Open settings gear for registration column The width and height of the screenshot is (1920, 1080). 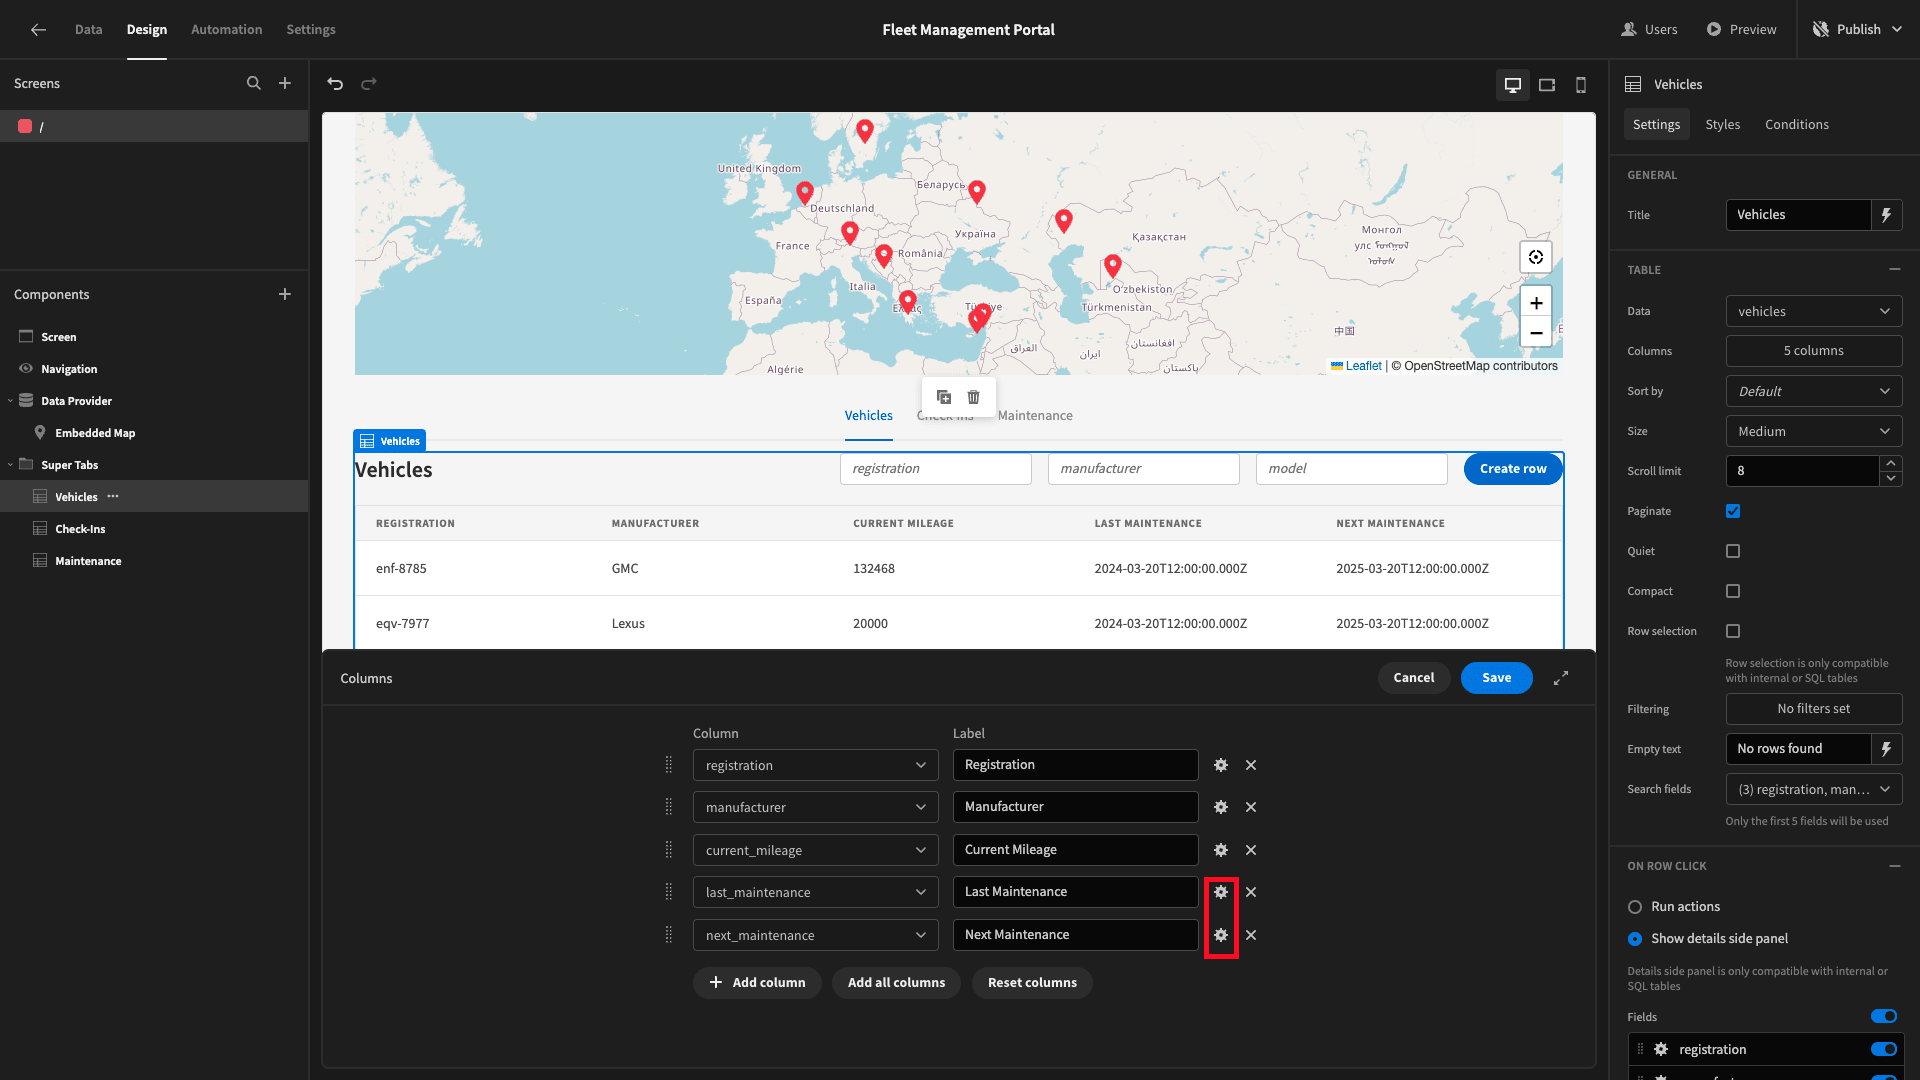tap(1221, 765)
